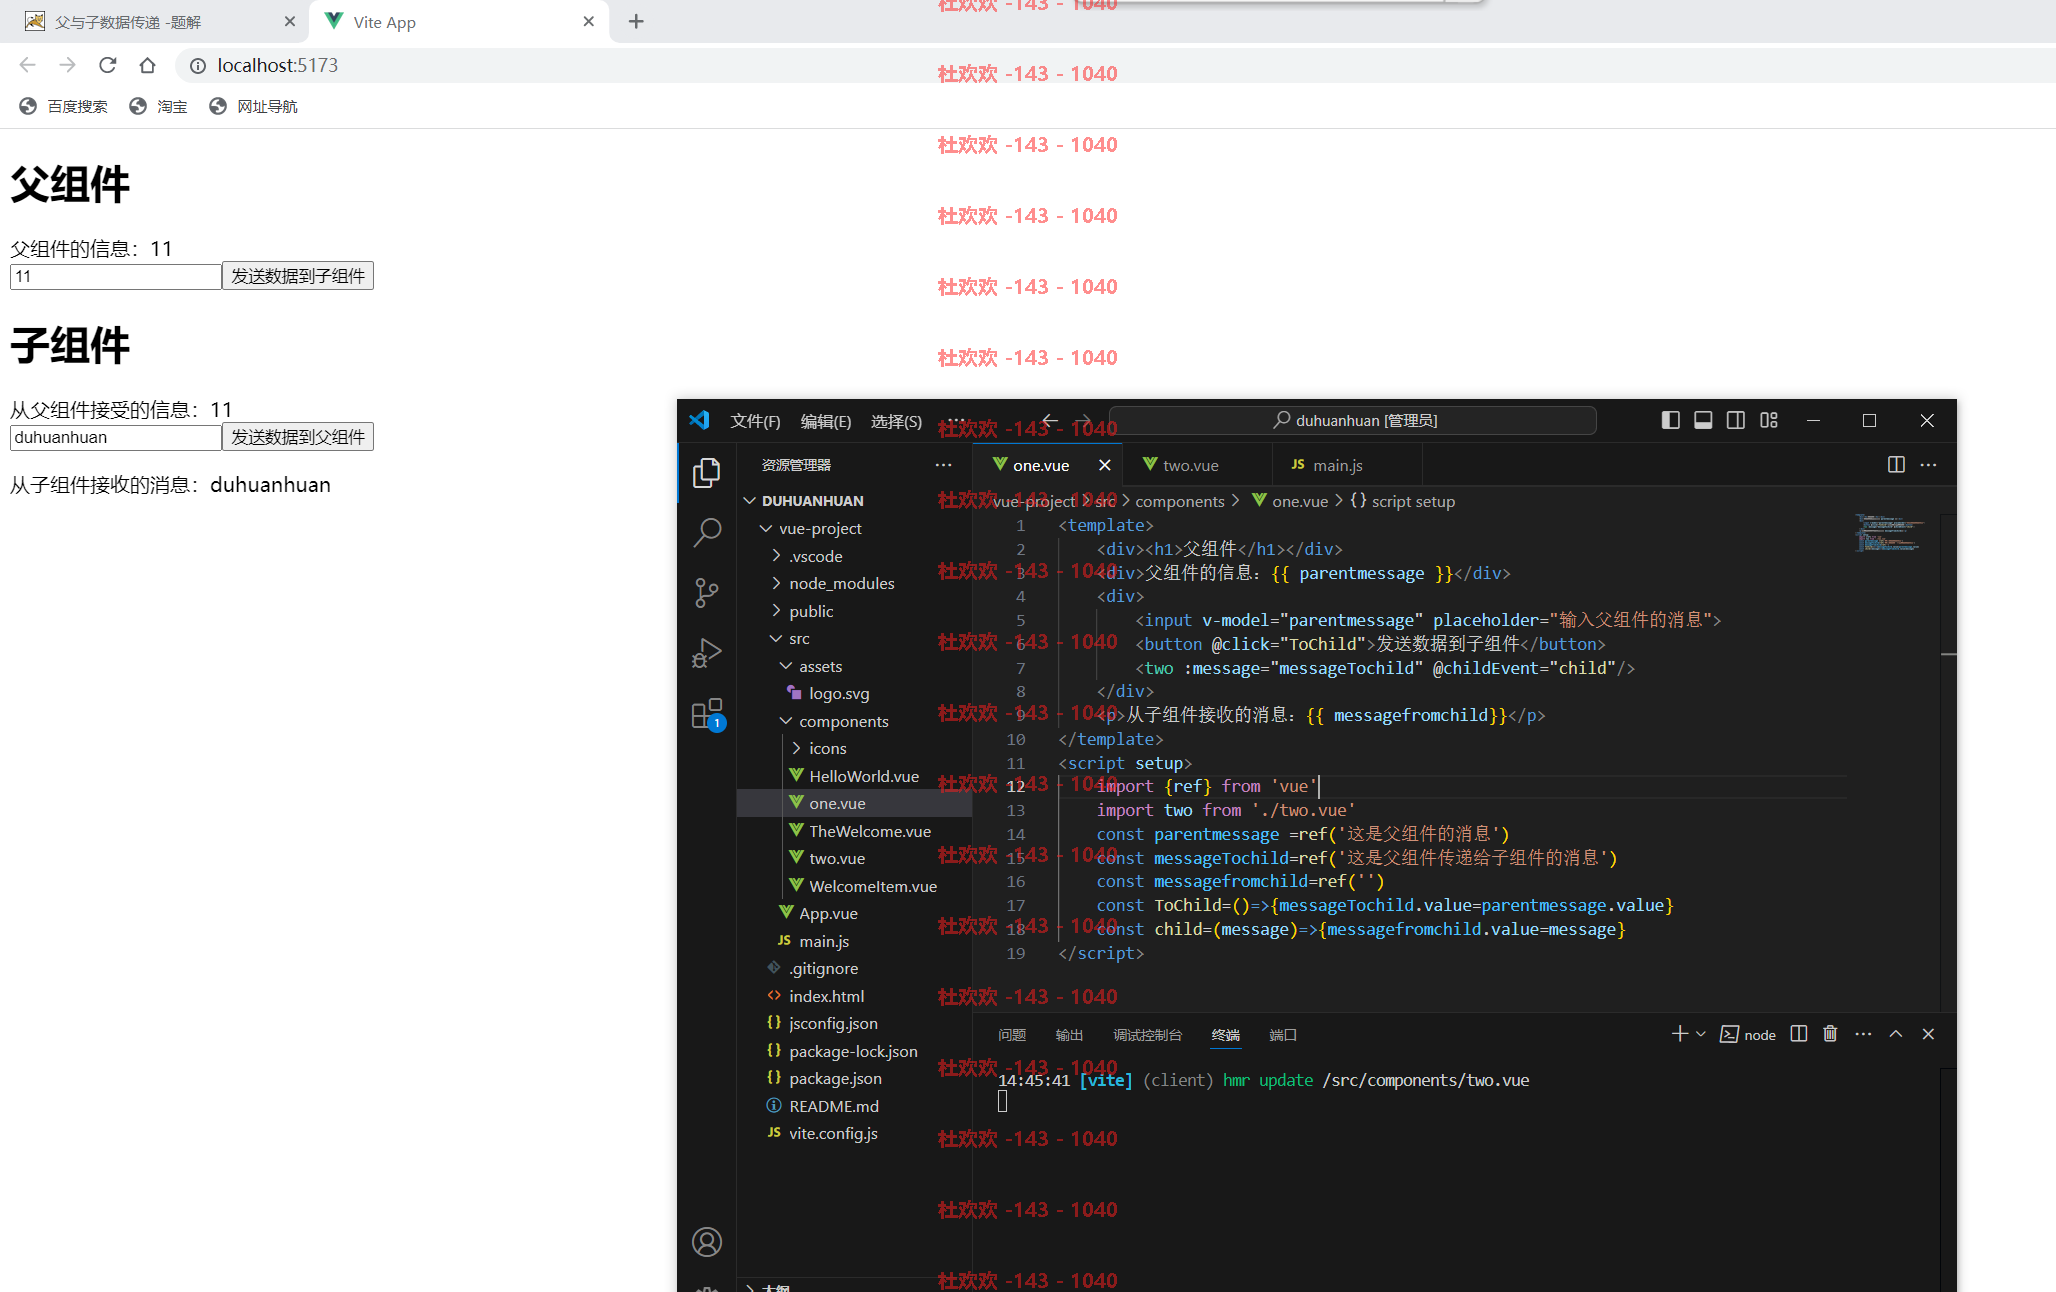Open a new browser tab

636,21
